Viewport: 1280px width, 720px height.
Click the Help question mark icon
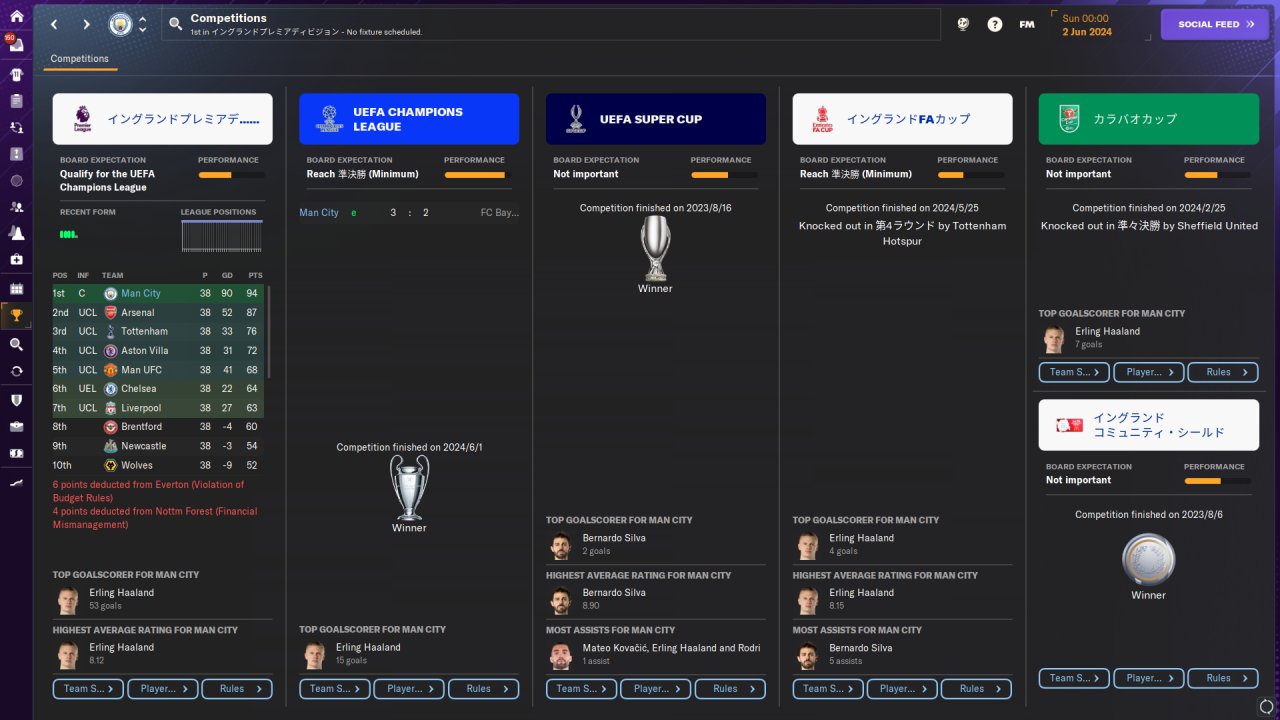pos(995,24)
